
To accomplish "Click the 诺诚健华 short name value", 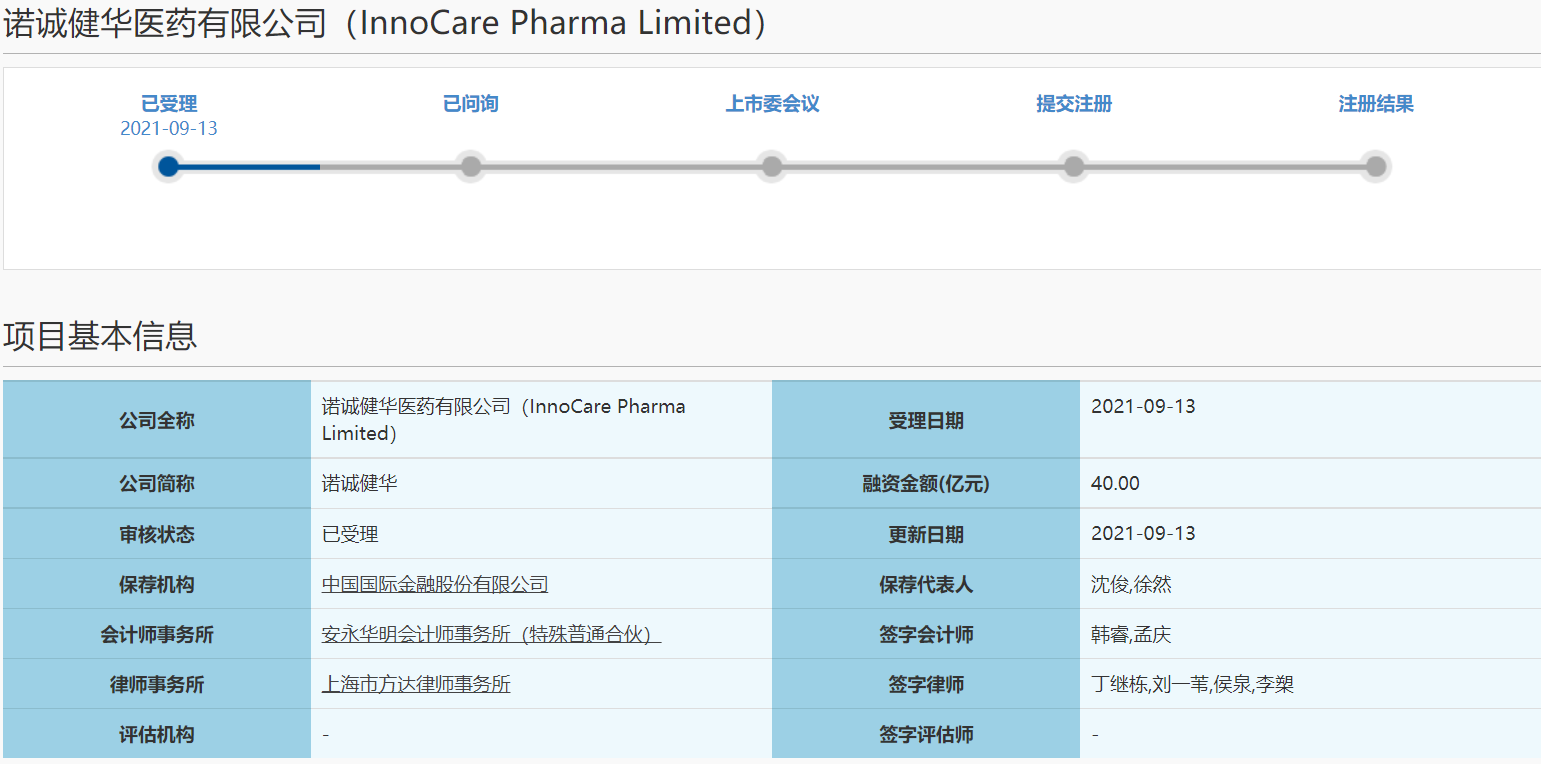I will tap(360, 484).
